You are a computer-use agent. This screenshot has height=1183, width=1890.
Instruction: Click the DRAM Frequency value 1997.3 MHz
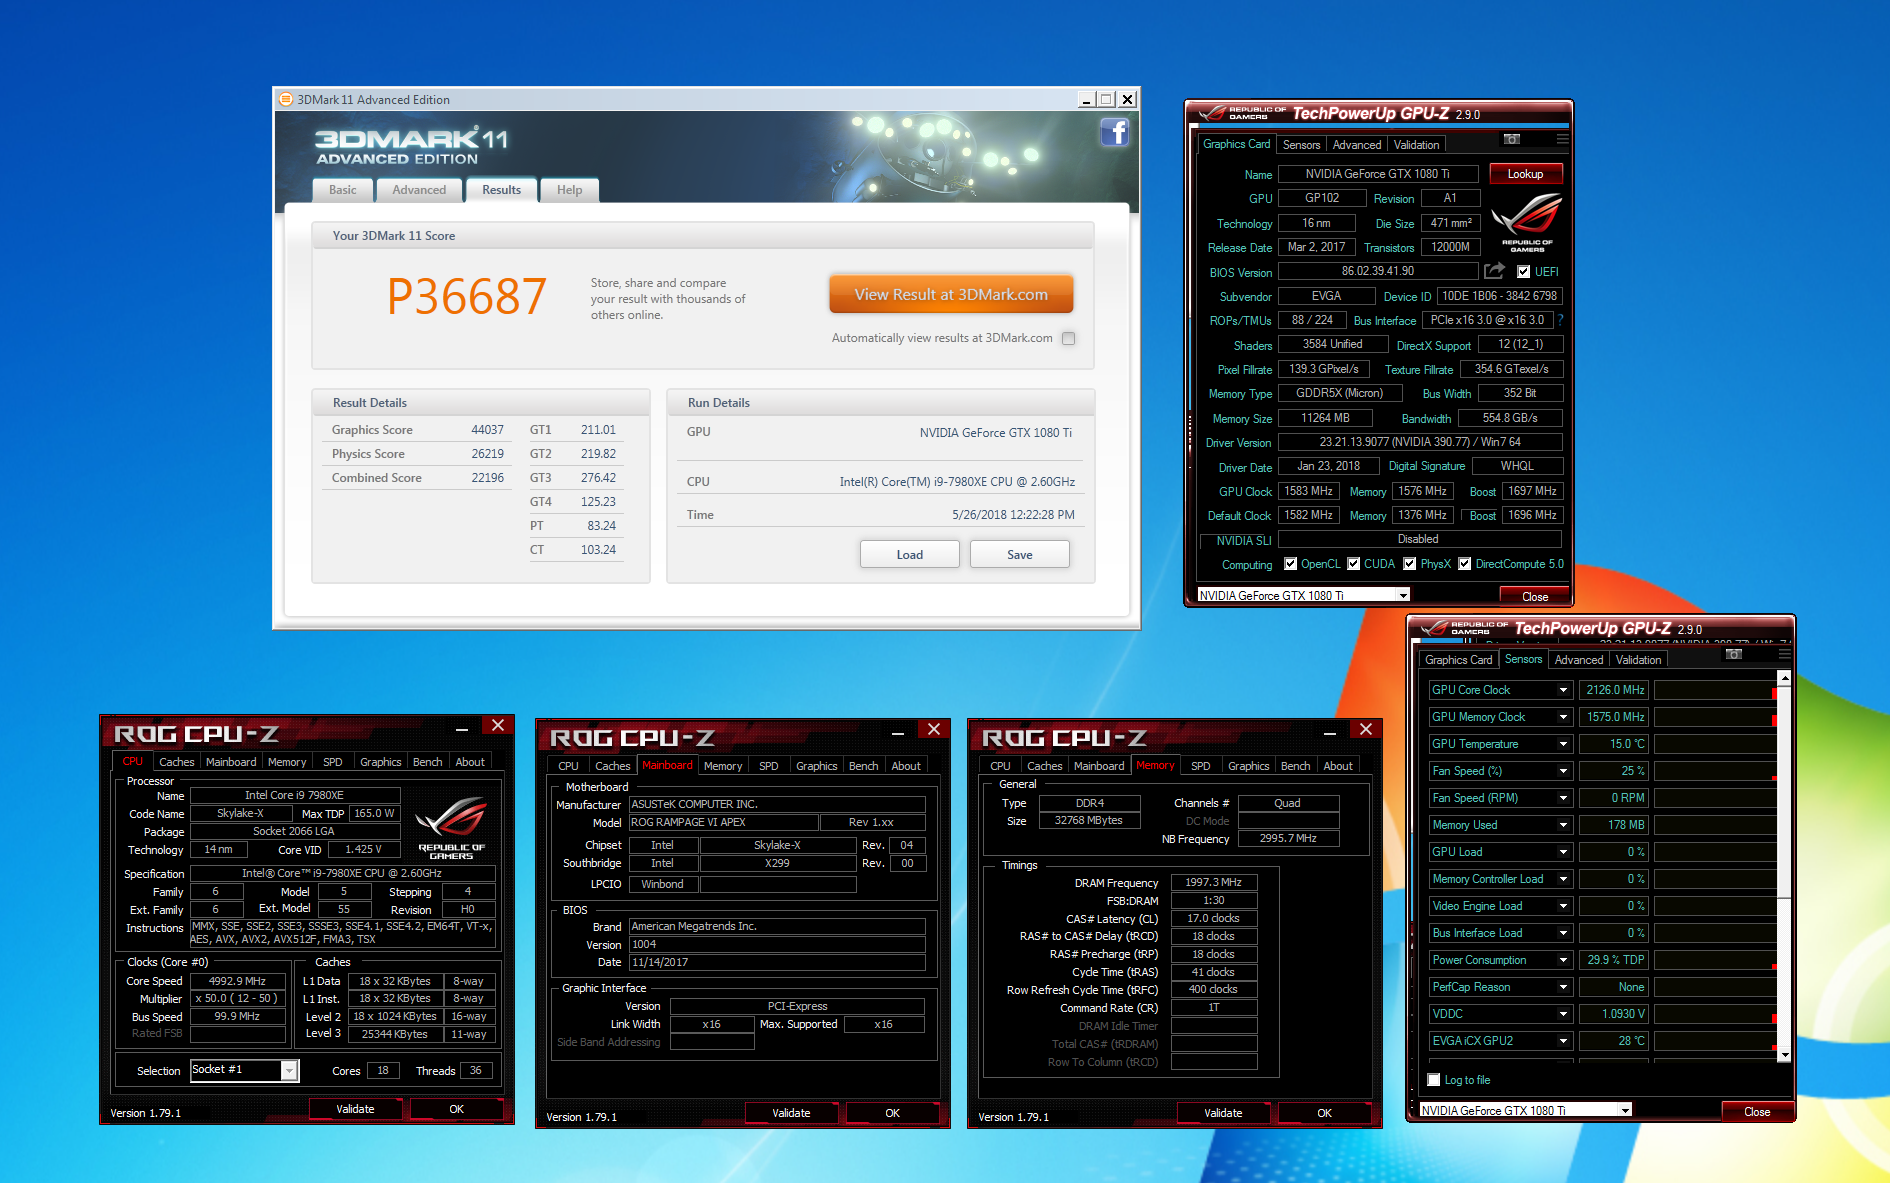click(x=1214, y=882)
